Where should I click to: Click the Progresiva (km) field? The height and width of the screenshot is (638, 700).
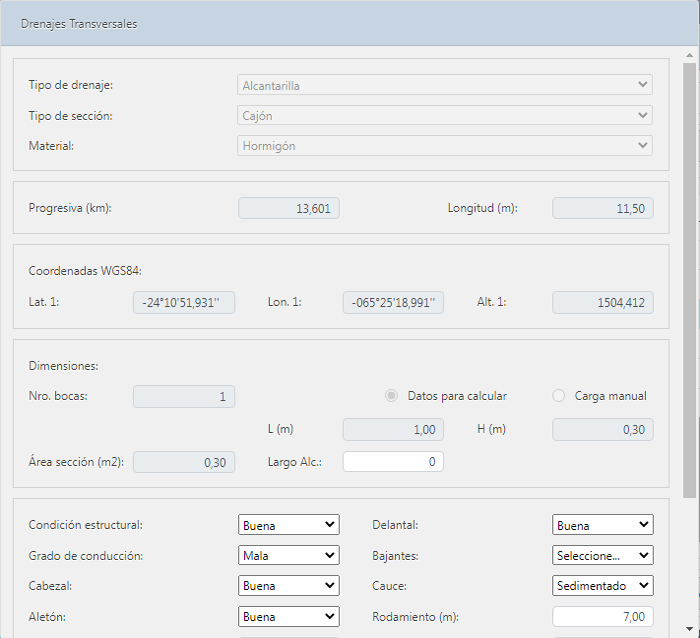tap(289, 208)
